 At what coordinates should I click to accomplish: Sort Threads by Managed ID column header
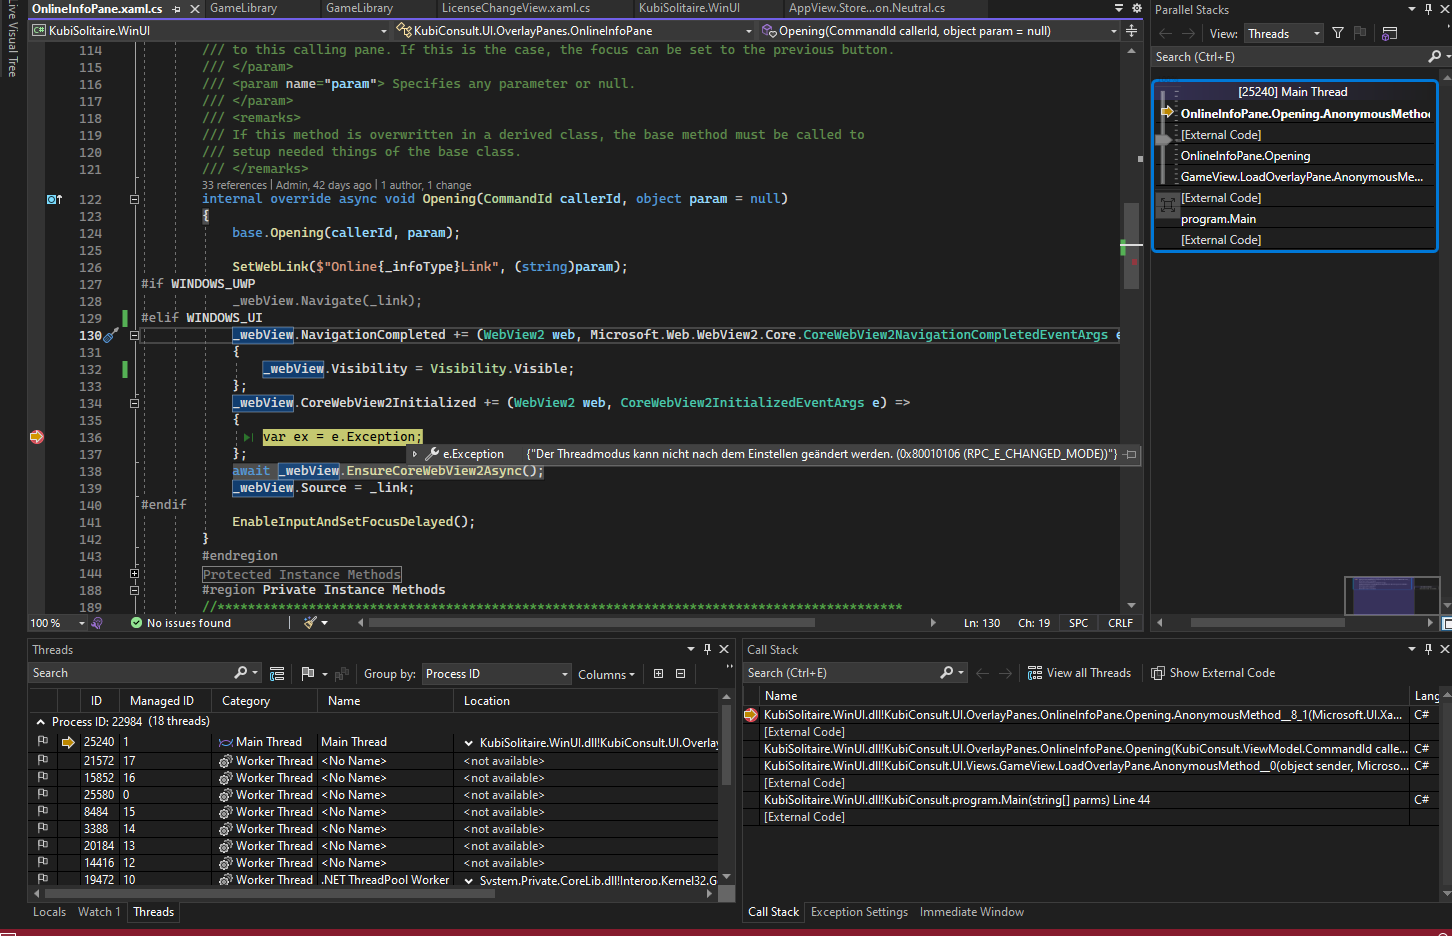[162, 701]
